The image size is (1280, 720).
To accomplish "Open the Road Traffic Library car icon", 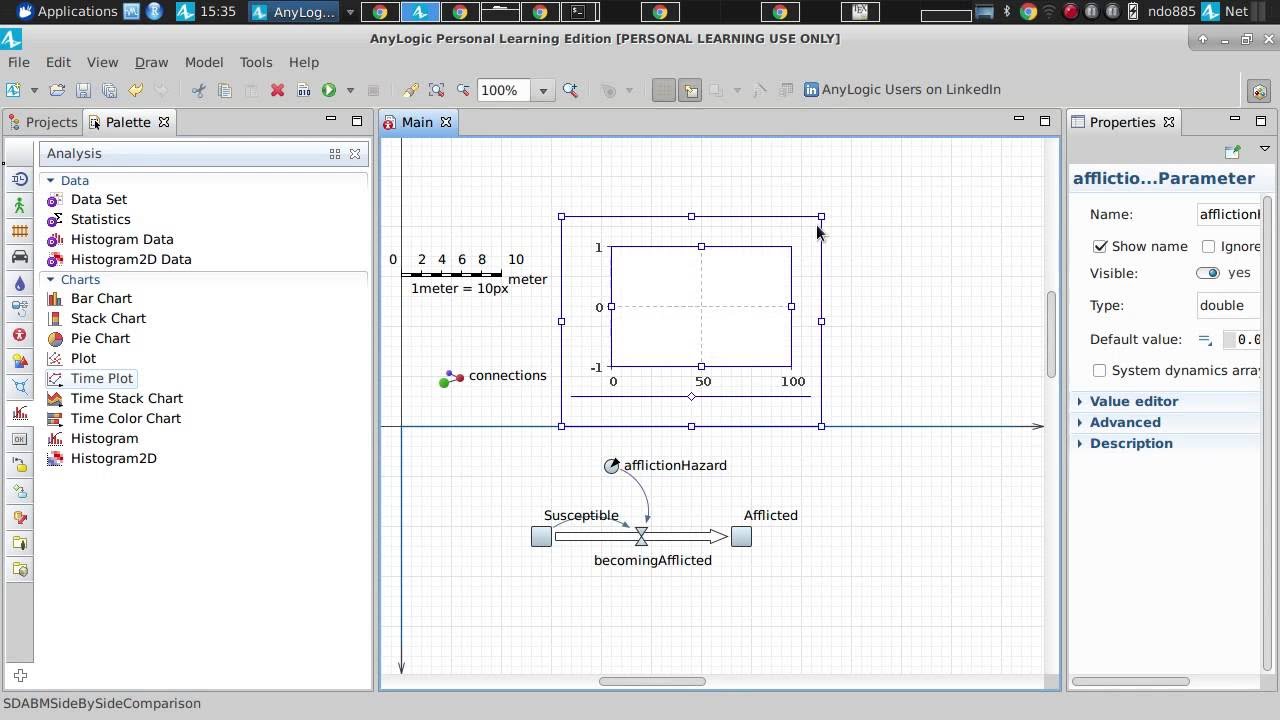I will (x=19, y=257).
